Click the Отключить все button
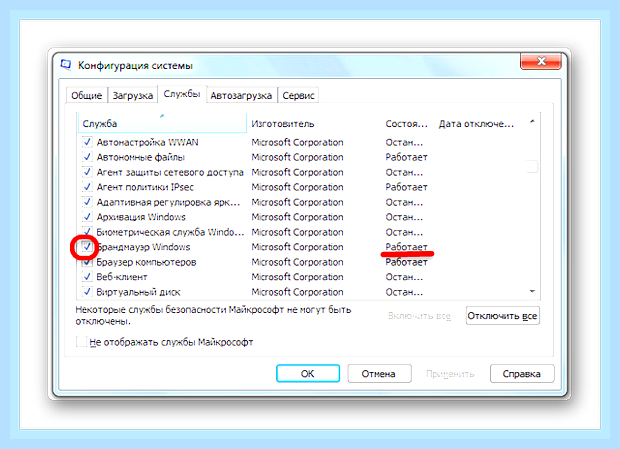Screen dimensions: 620x449 [503, 316]
